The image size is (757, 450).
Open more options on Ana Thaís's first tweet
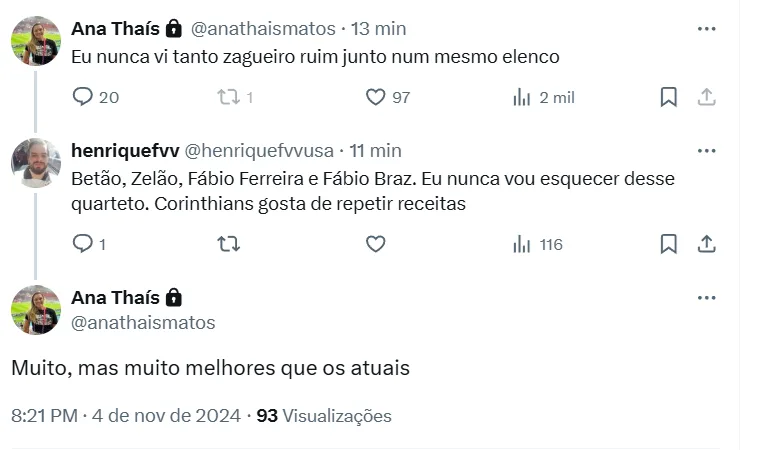[706, 29]
